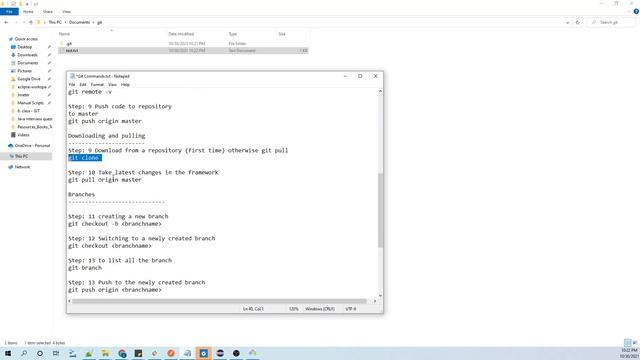Open the Share ribbon tab in Explorer
The image size is (640, 360).
[x=48, y=11]
